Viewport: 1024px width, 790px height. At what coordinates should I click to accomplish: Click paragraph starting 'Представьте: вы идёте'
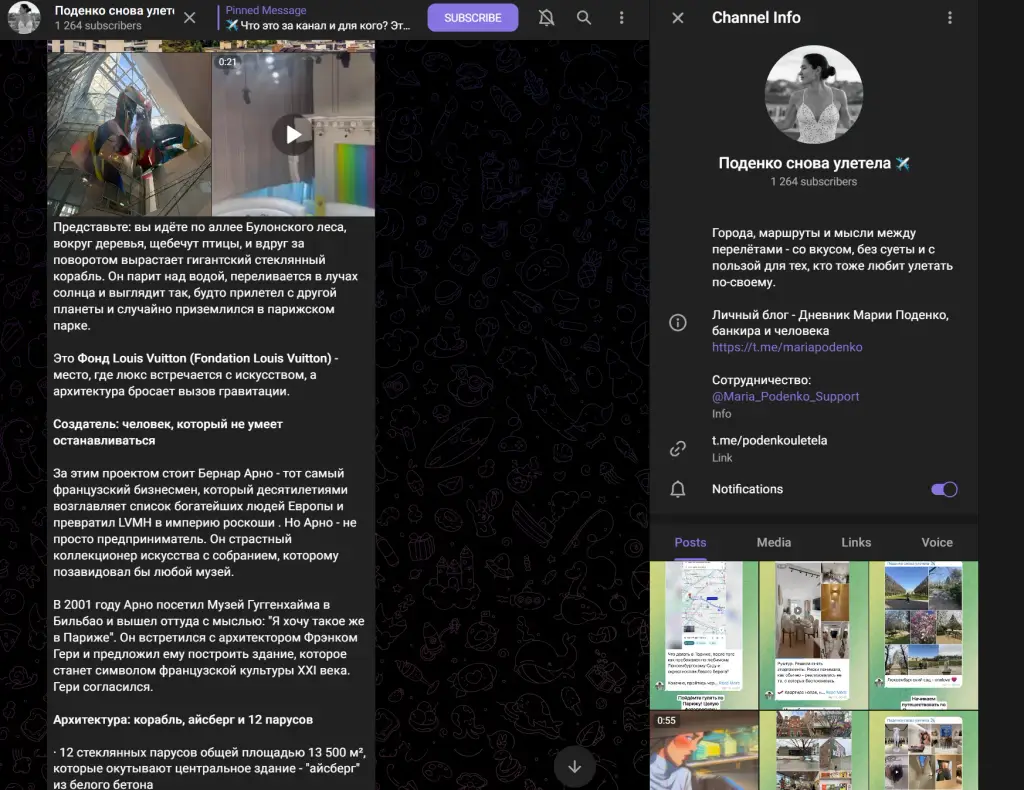(x=206, y=276)
